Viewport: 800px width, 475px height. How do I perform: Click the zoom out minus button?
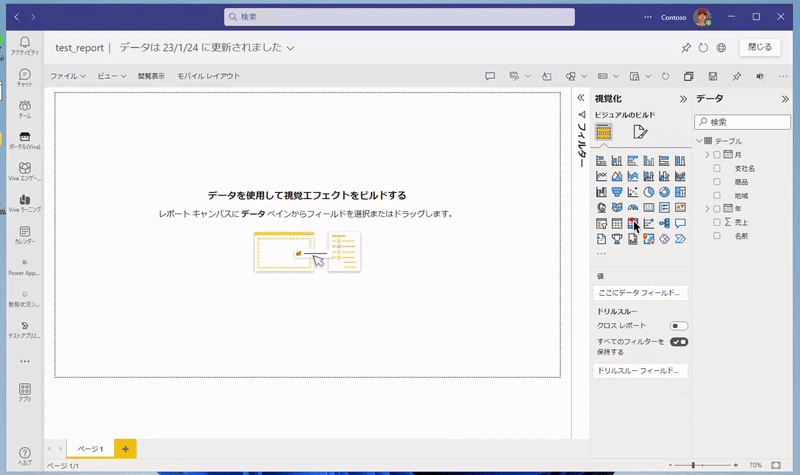pos(670,465)
